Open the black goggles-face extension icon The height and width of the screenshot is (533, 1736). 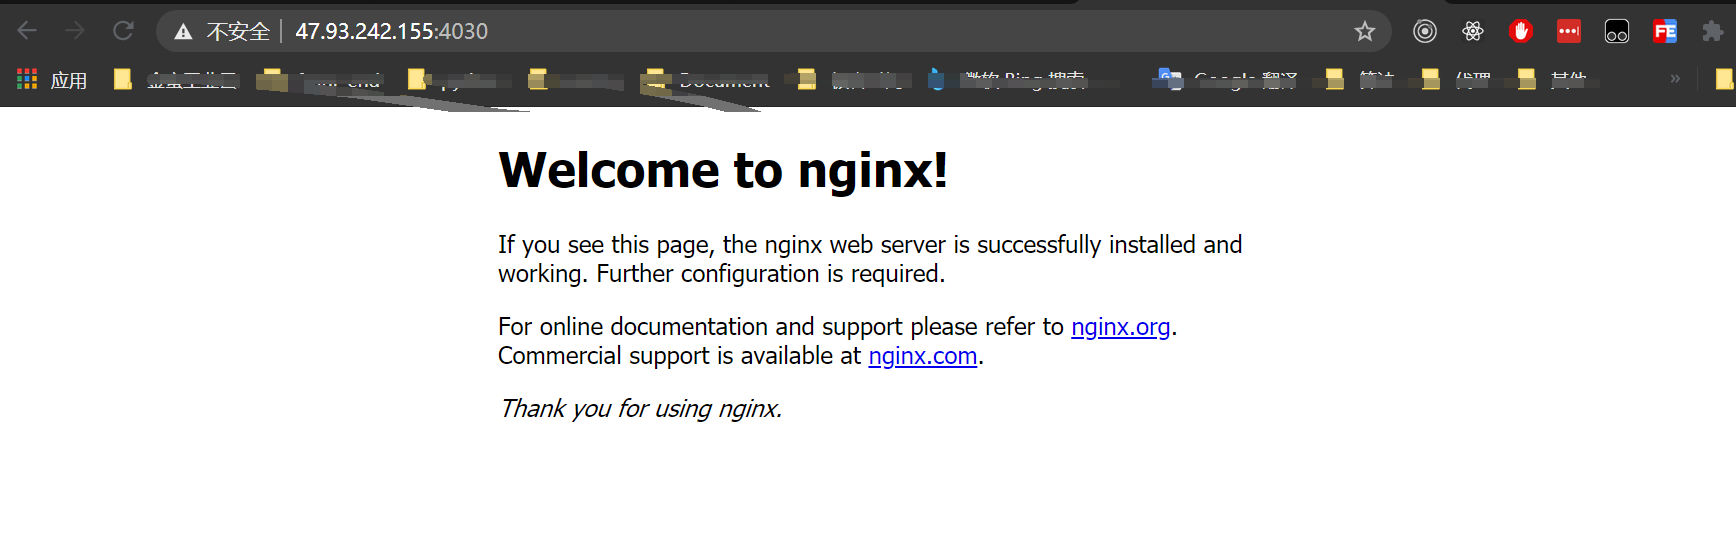pyautogui.click(x=1617, y=31)
